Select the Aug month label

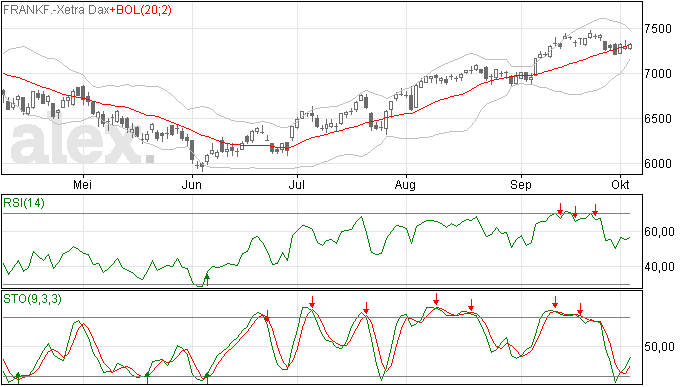point(405,184)
